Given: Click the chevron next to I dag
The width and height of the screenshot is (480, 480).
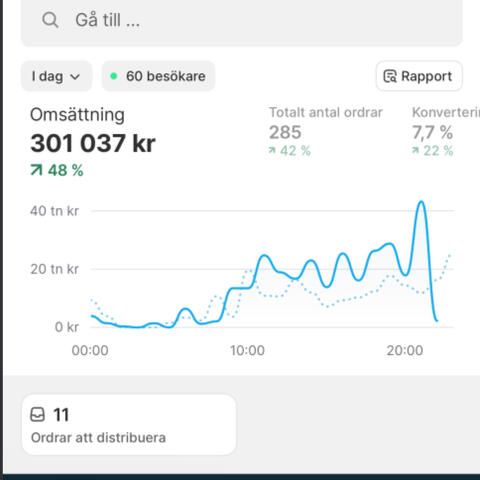Looking at the screenshot, I should (x=75, y=77).
